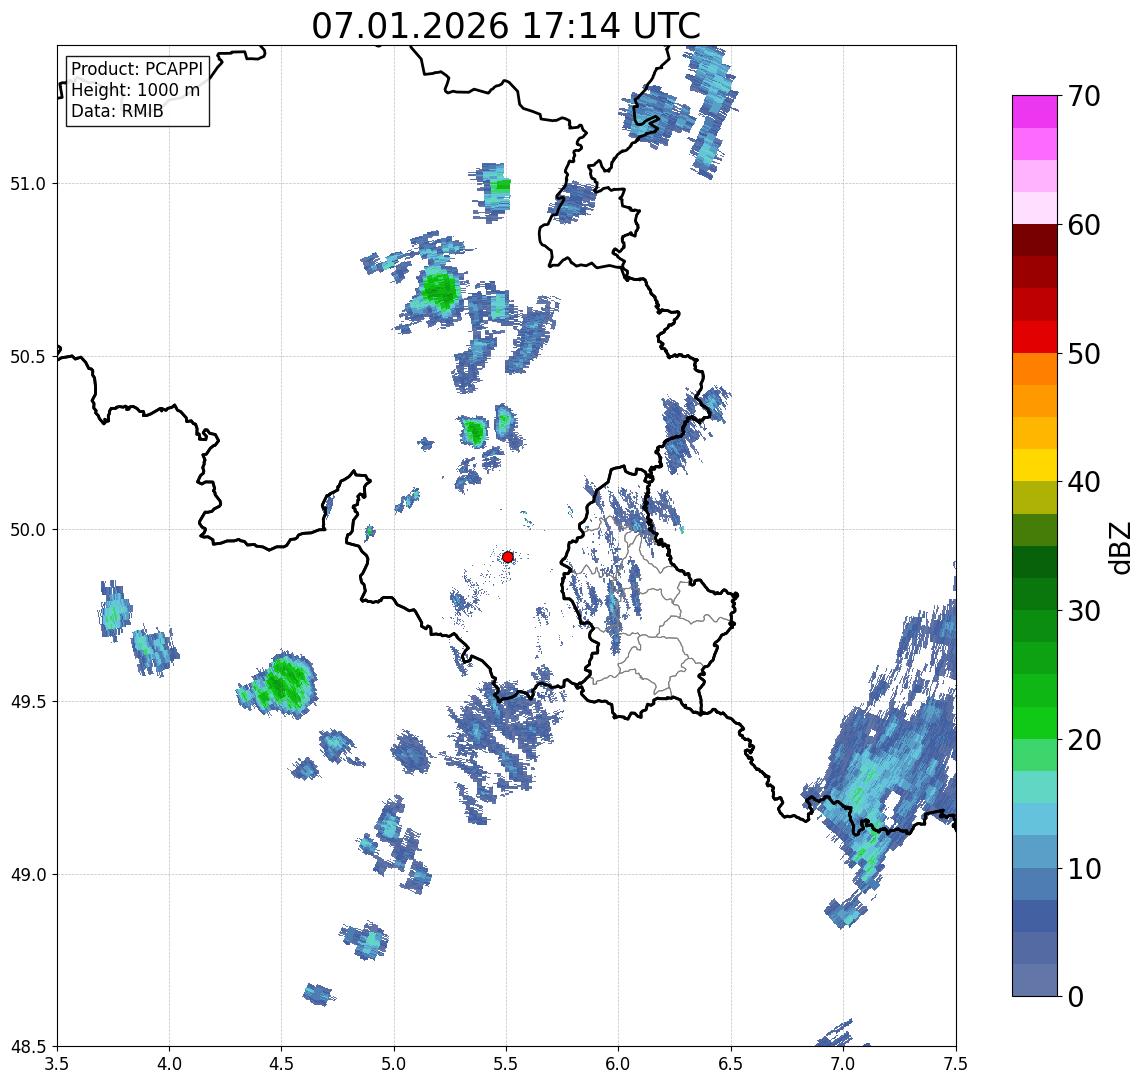The width and height of the screenshot is (1145, 1084).
Task: Click the 0 value on the colorbar
Action: [x=1076, y=996]
